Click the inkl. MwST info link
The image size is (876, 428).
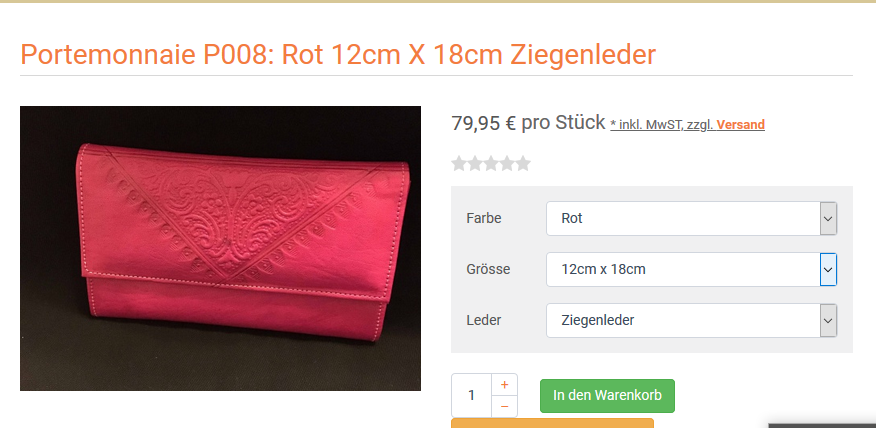click(662, 125)
